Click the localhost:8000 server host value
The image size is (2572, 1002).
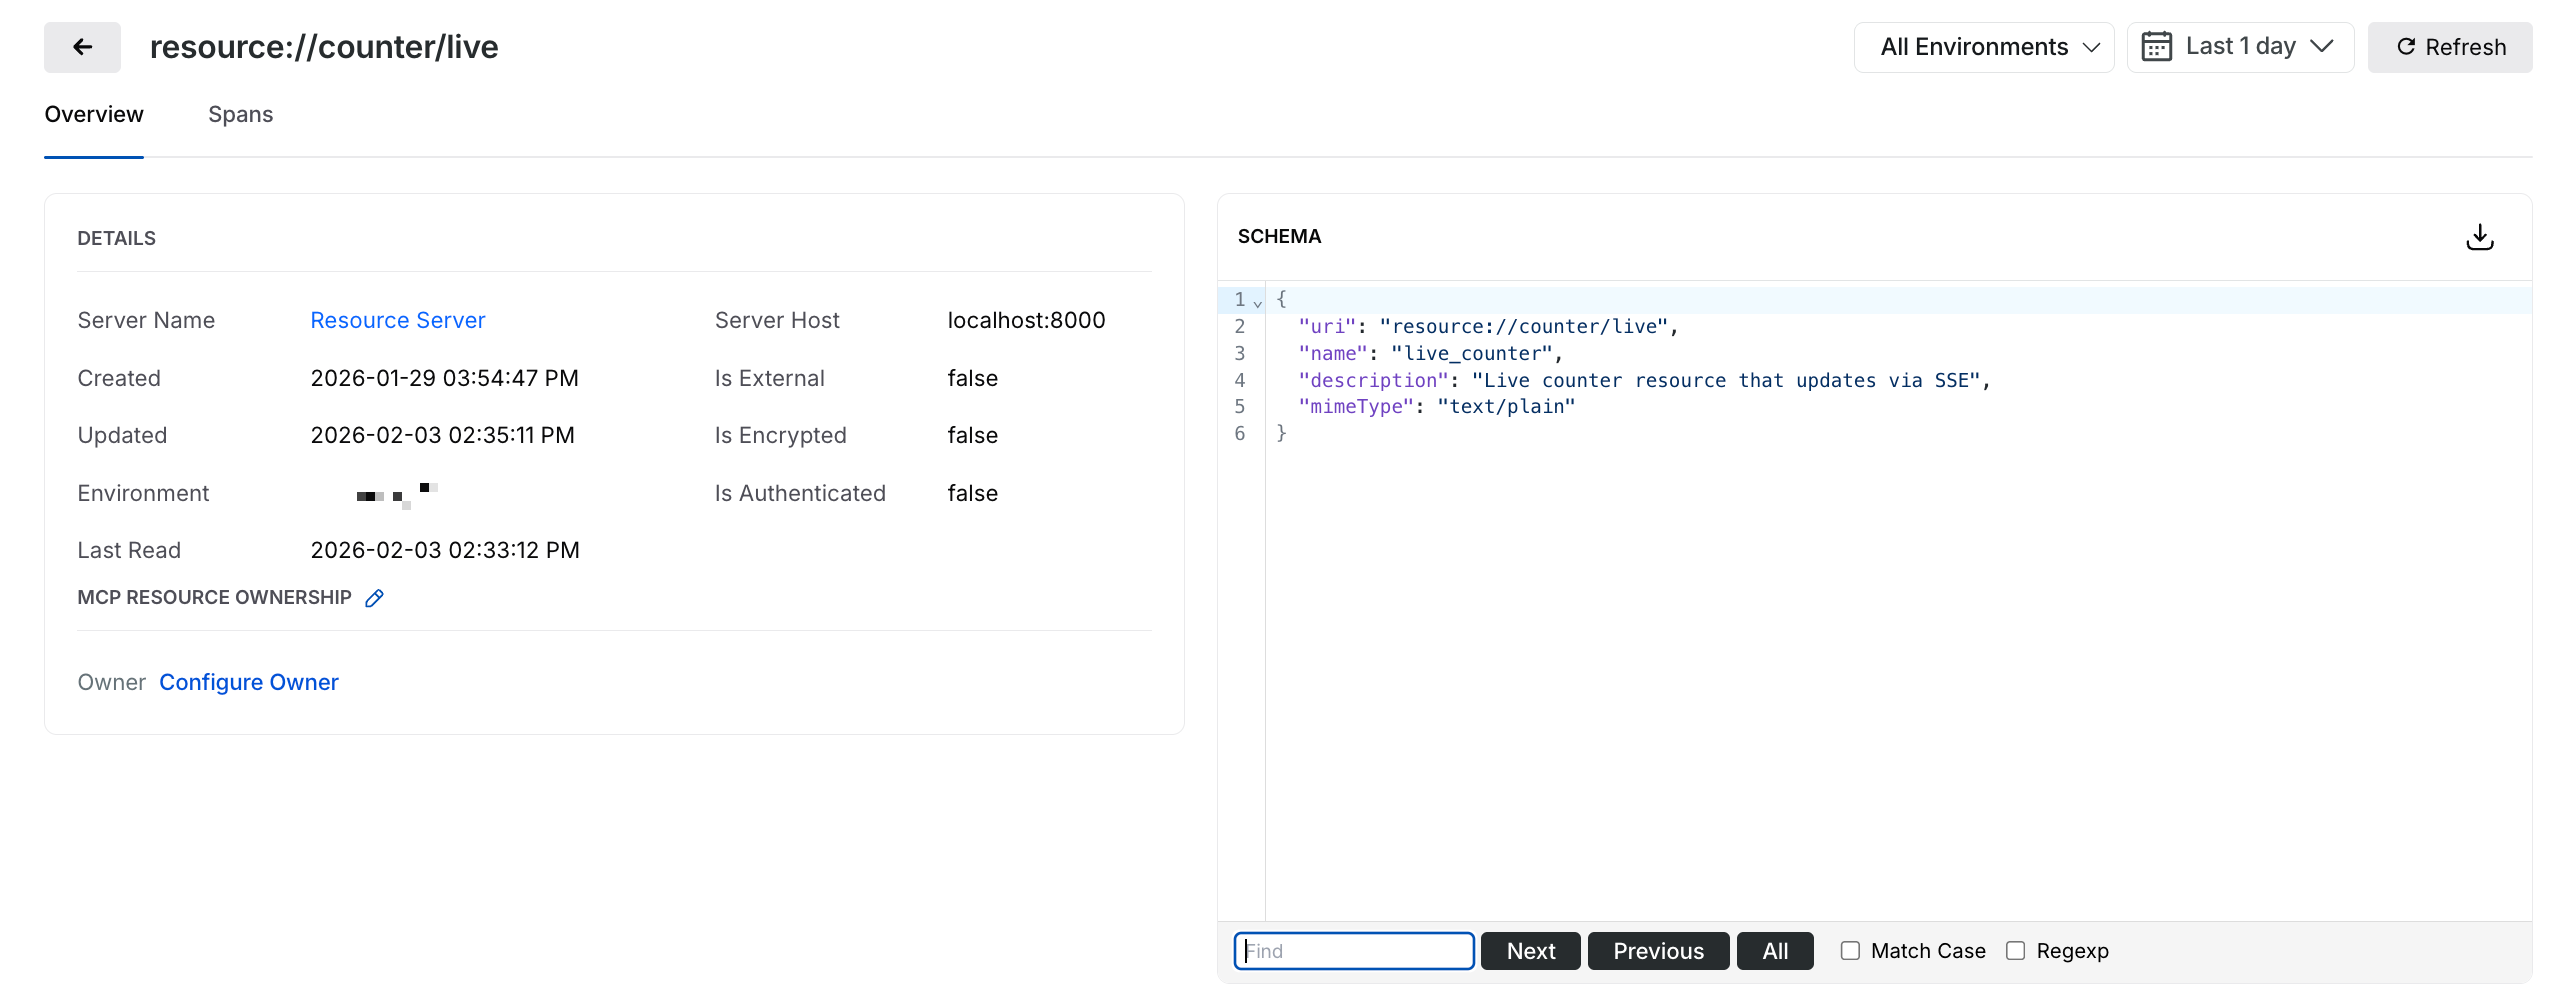coord(1026,320)
